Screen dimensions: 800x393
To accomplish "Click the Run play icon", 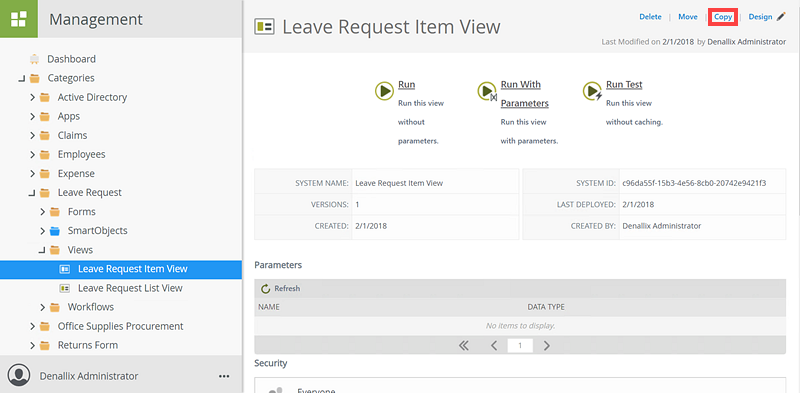I will pos(384,91).
